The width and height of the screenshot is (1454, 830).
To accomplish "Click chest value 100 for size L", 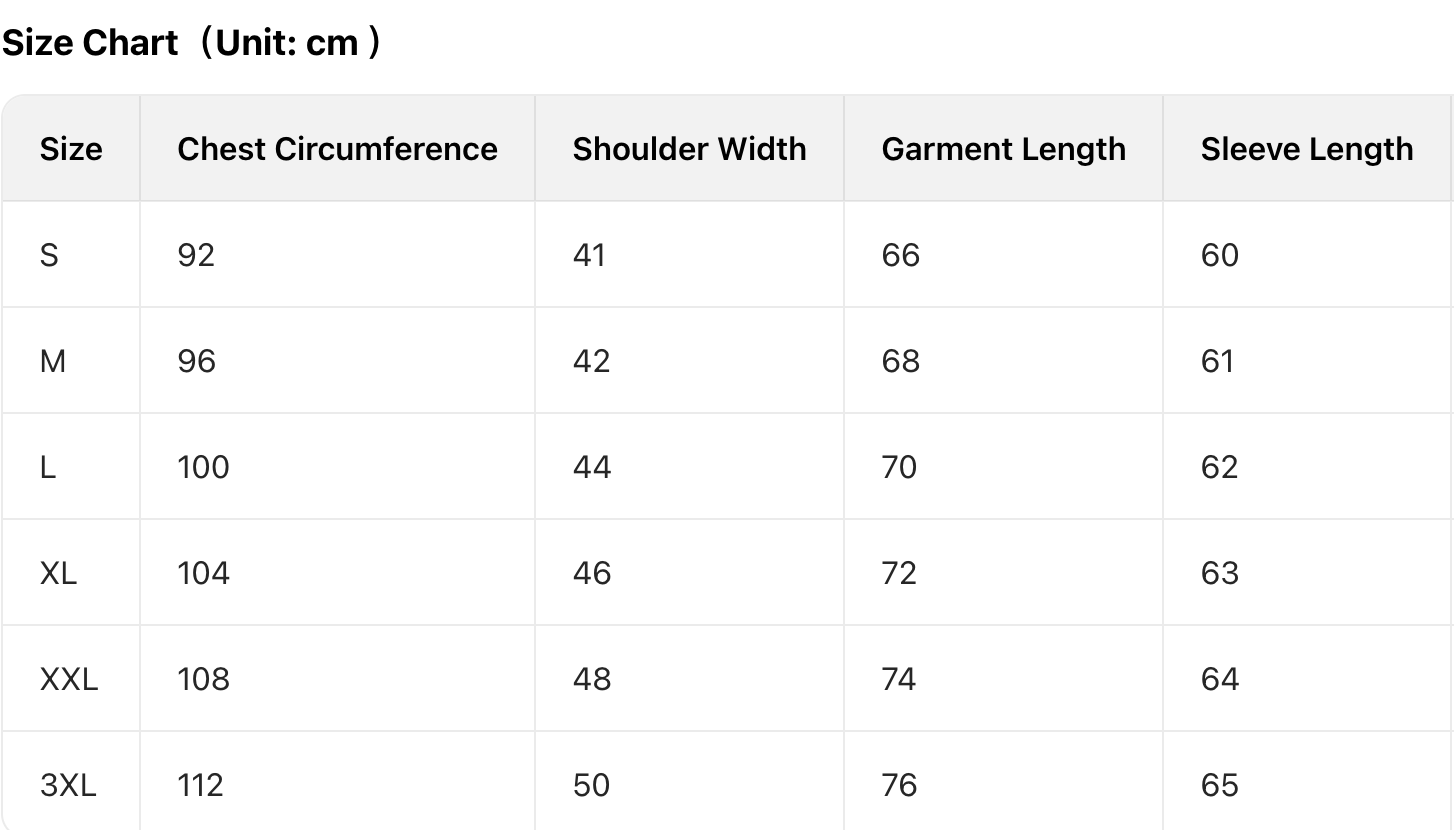I will (x=203, y=467).
